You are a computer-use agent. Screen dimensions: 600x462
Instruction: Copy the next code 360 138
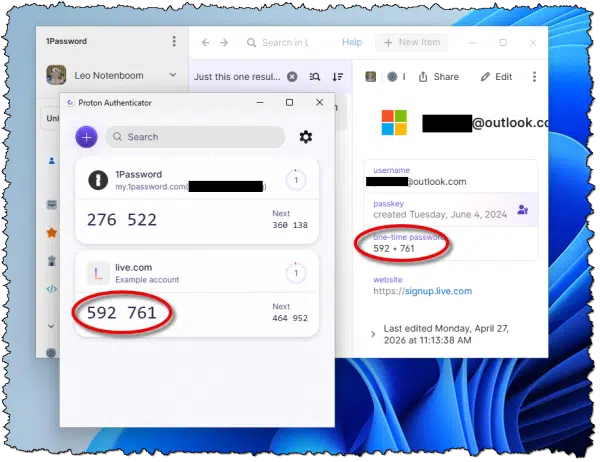pyautogui.click(x=290, y=225)
